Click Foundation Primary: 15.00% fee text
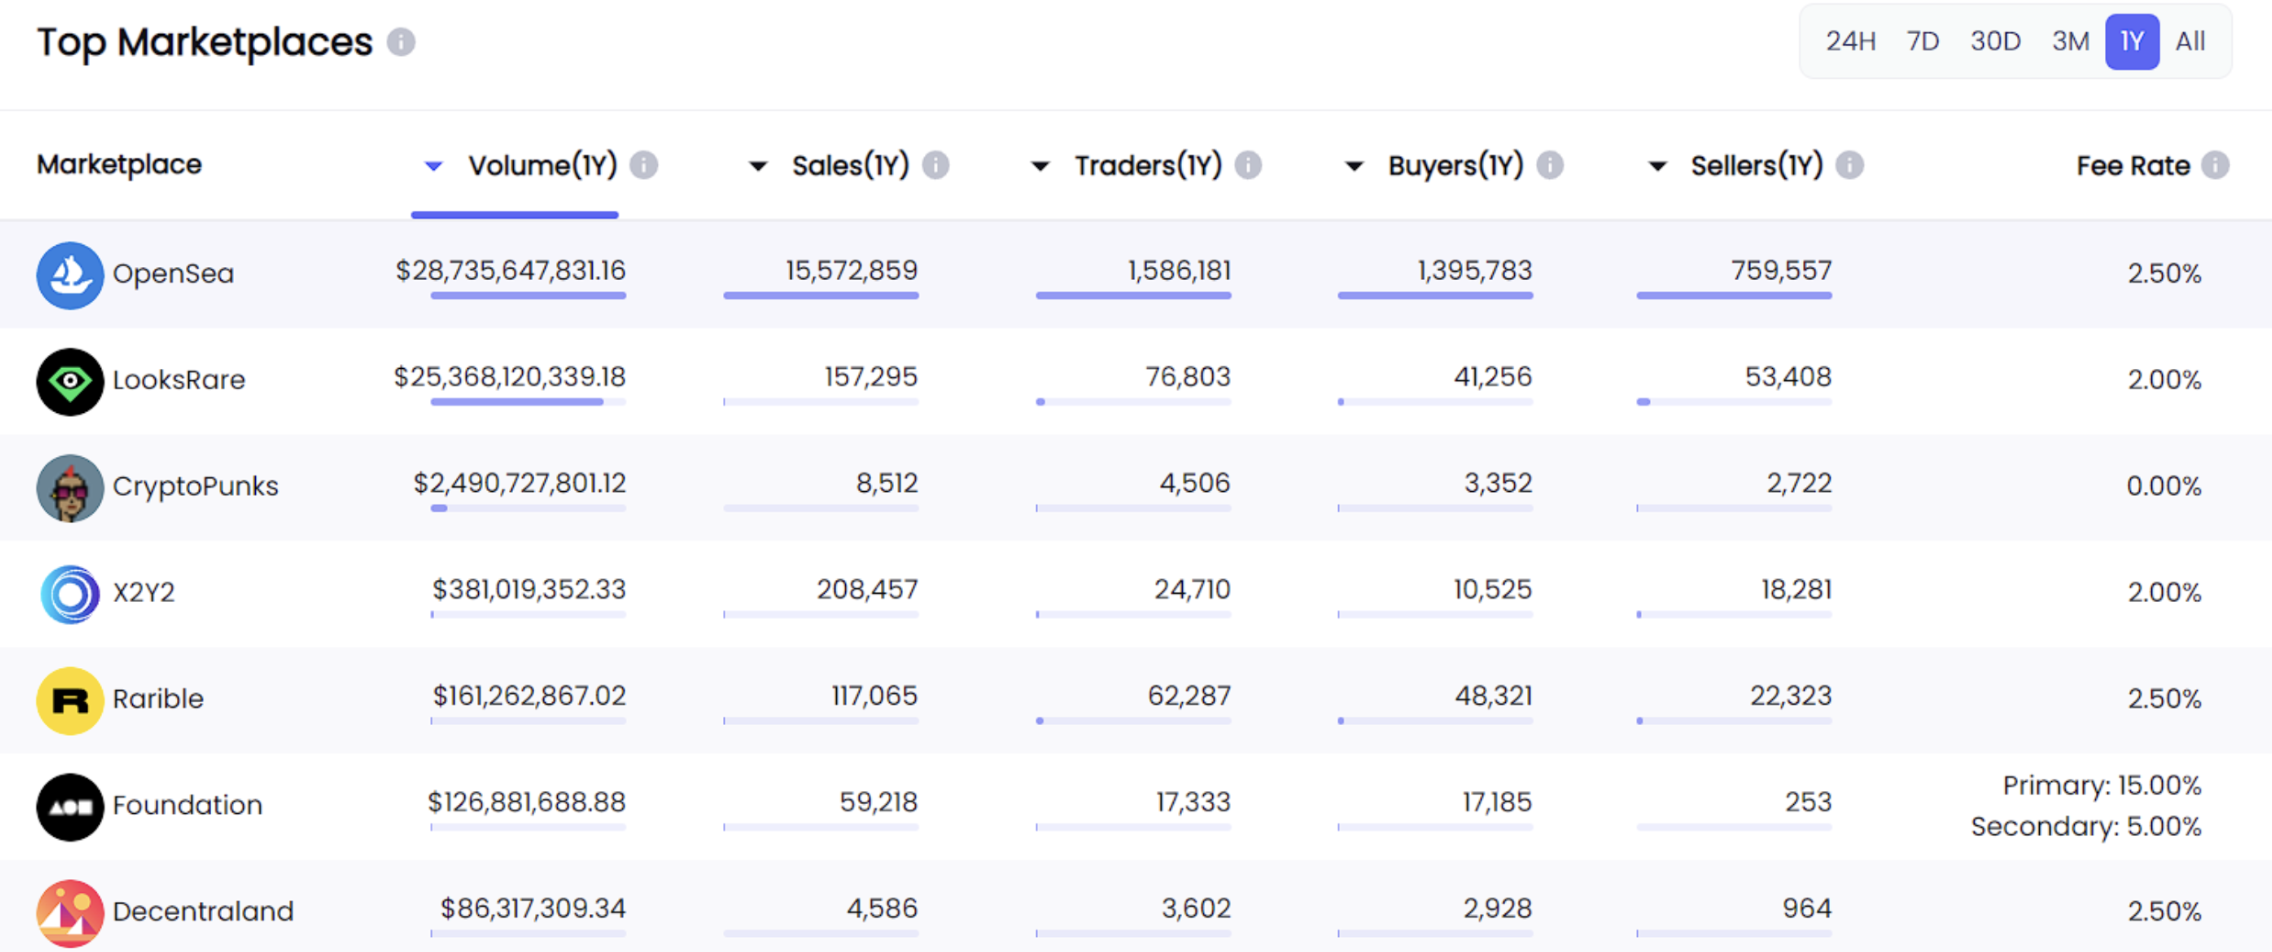 pyautogui.click(x=2102, y=786)
